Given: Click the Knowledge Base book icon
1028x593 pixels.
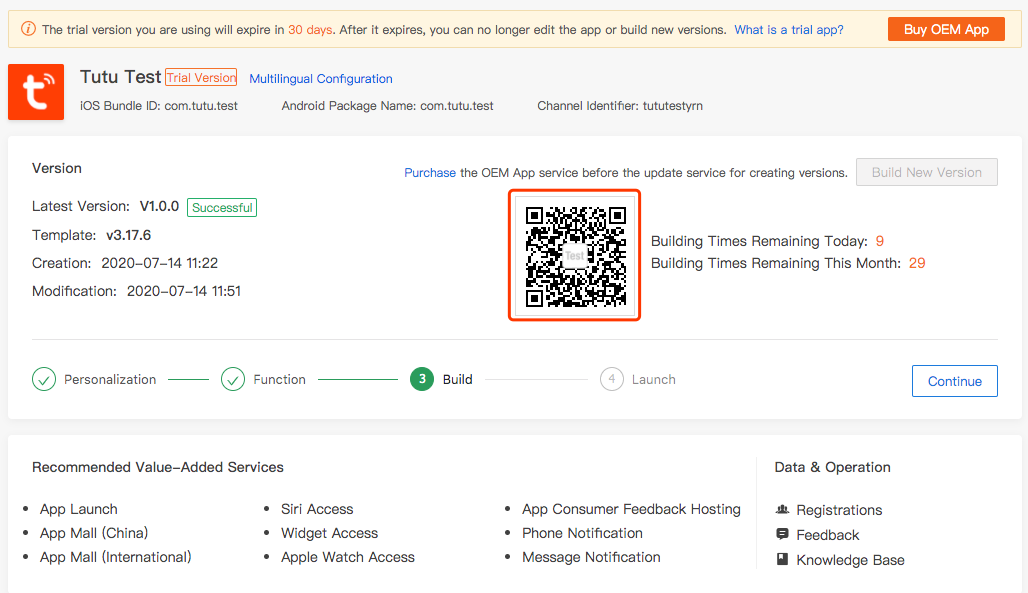Looking at the screenshot, I should click(x=782, y=559).
